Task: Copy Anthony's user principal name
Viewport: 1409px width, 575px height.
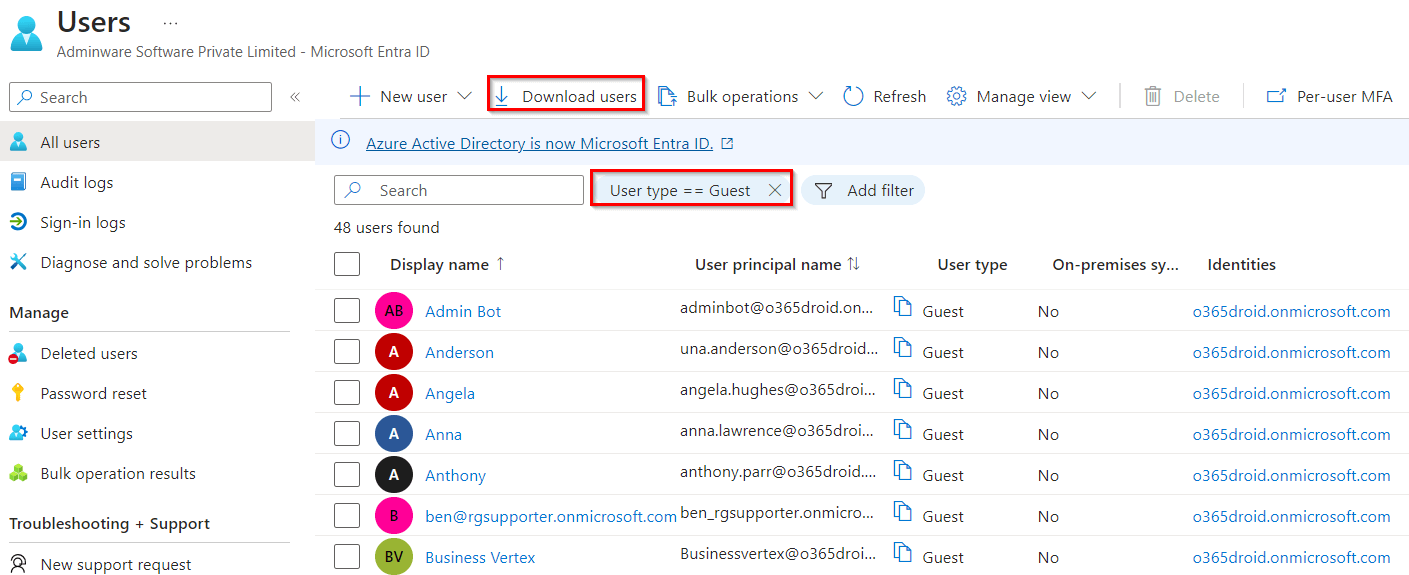Action: click(903, 472)
